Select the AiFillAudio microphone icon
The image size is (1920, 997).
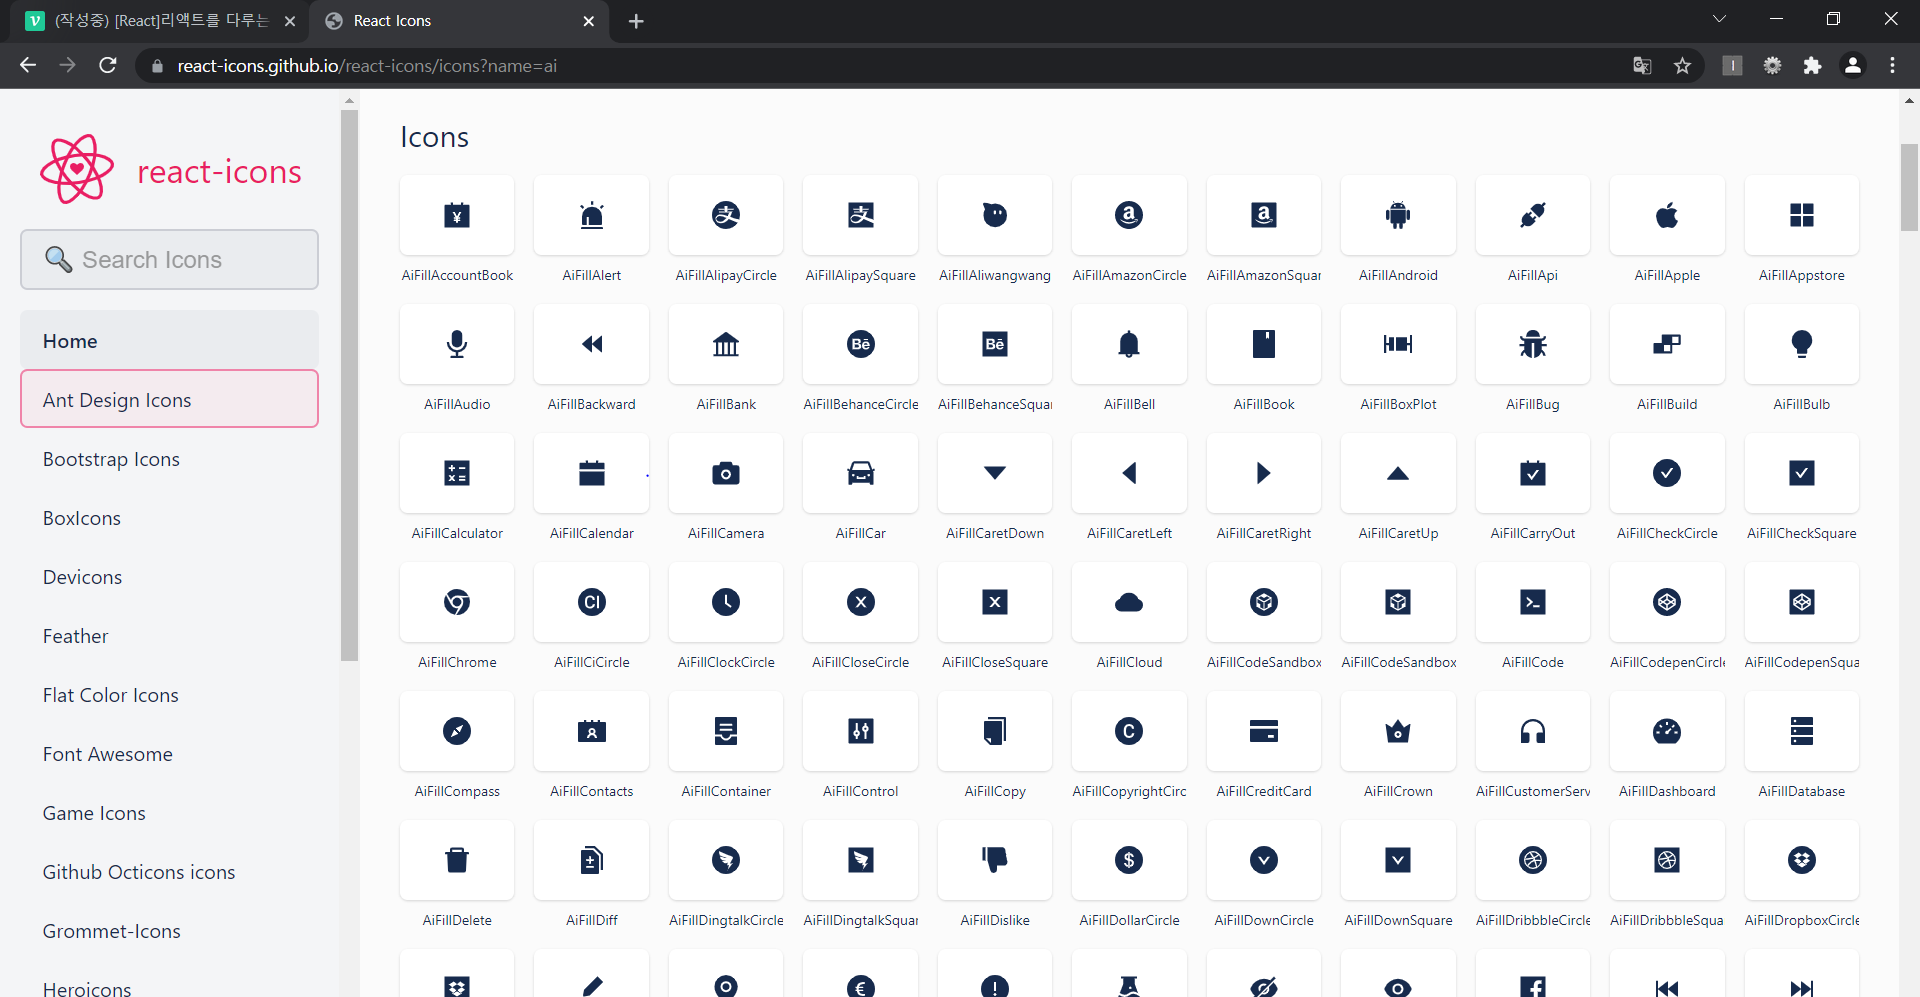tap(457, 344)
